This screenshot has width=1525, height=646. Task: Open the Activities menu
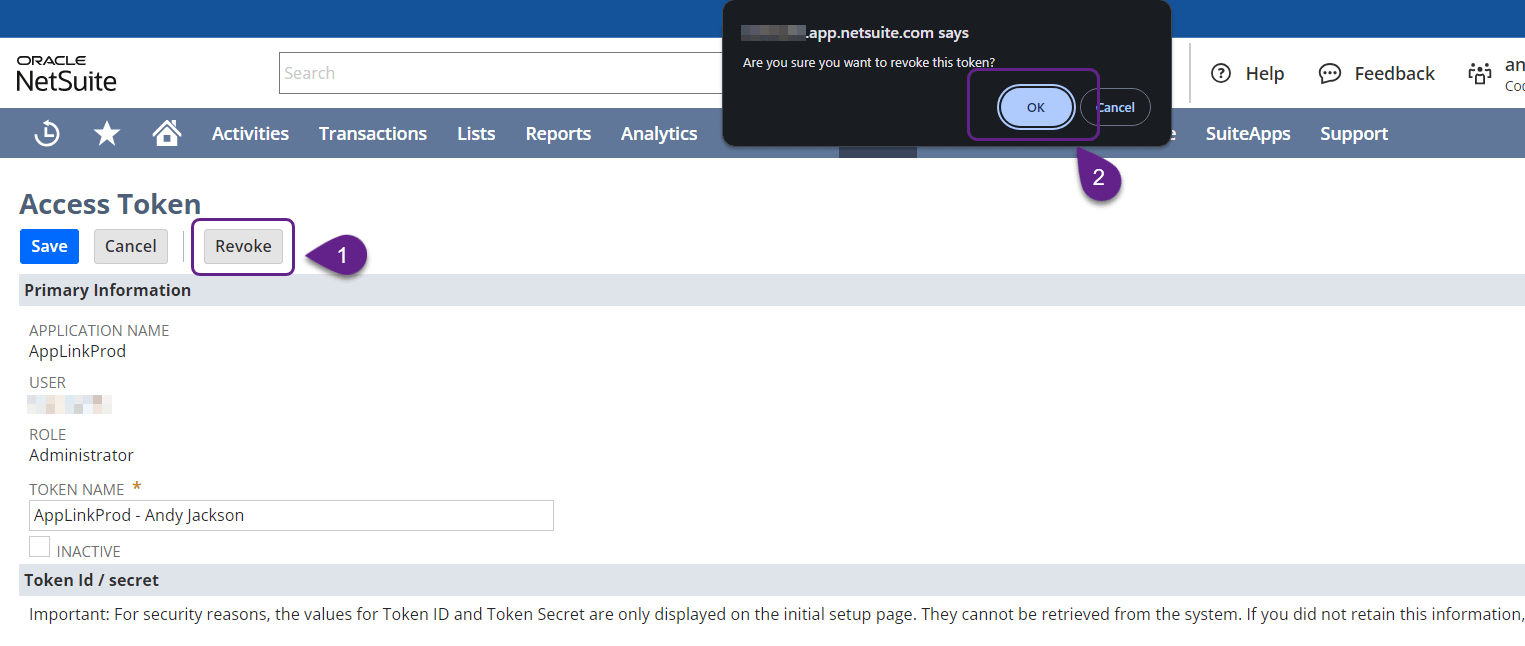pos(249,133)
